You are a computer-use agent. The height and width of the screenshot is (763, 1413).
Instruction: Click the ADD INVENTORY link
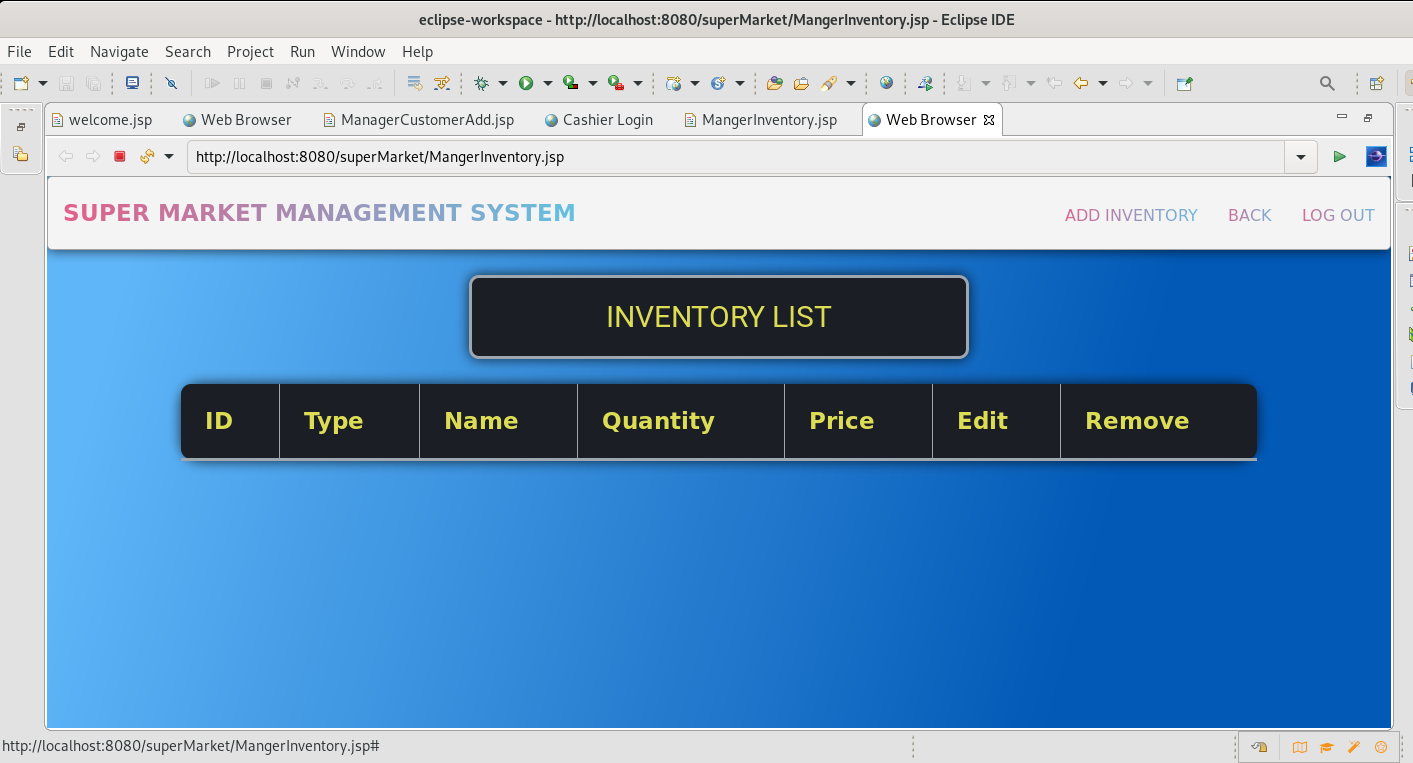[1130, 215]
